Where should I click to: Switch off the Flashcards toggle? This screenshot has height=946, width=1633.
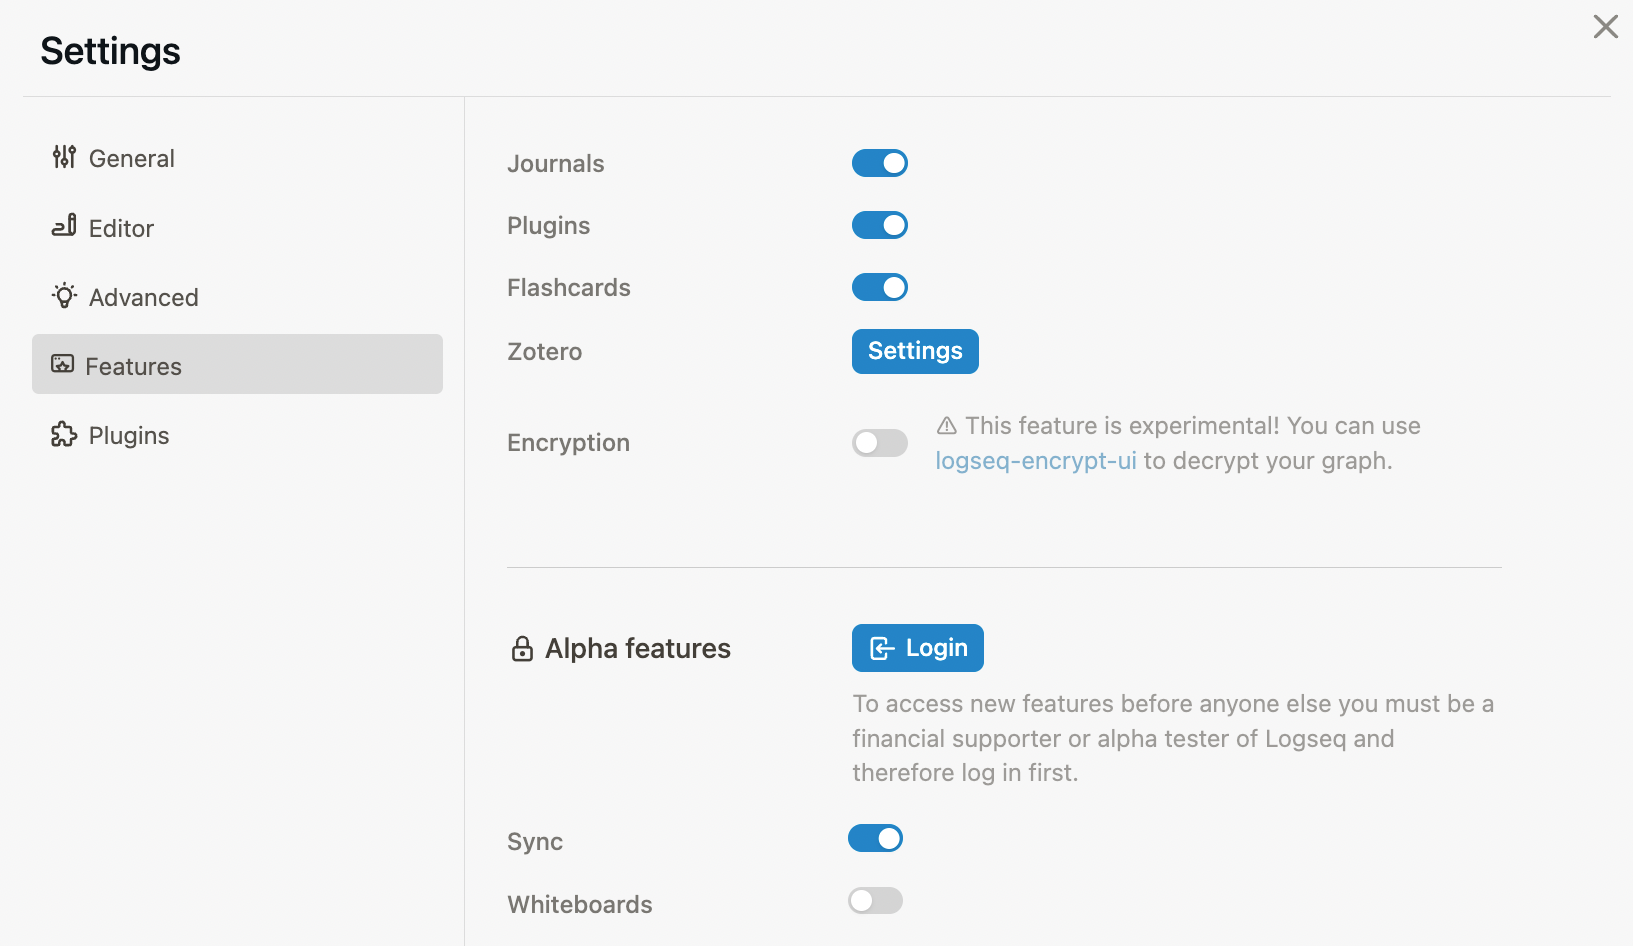point(880,287)
